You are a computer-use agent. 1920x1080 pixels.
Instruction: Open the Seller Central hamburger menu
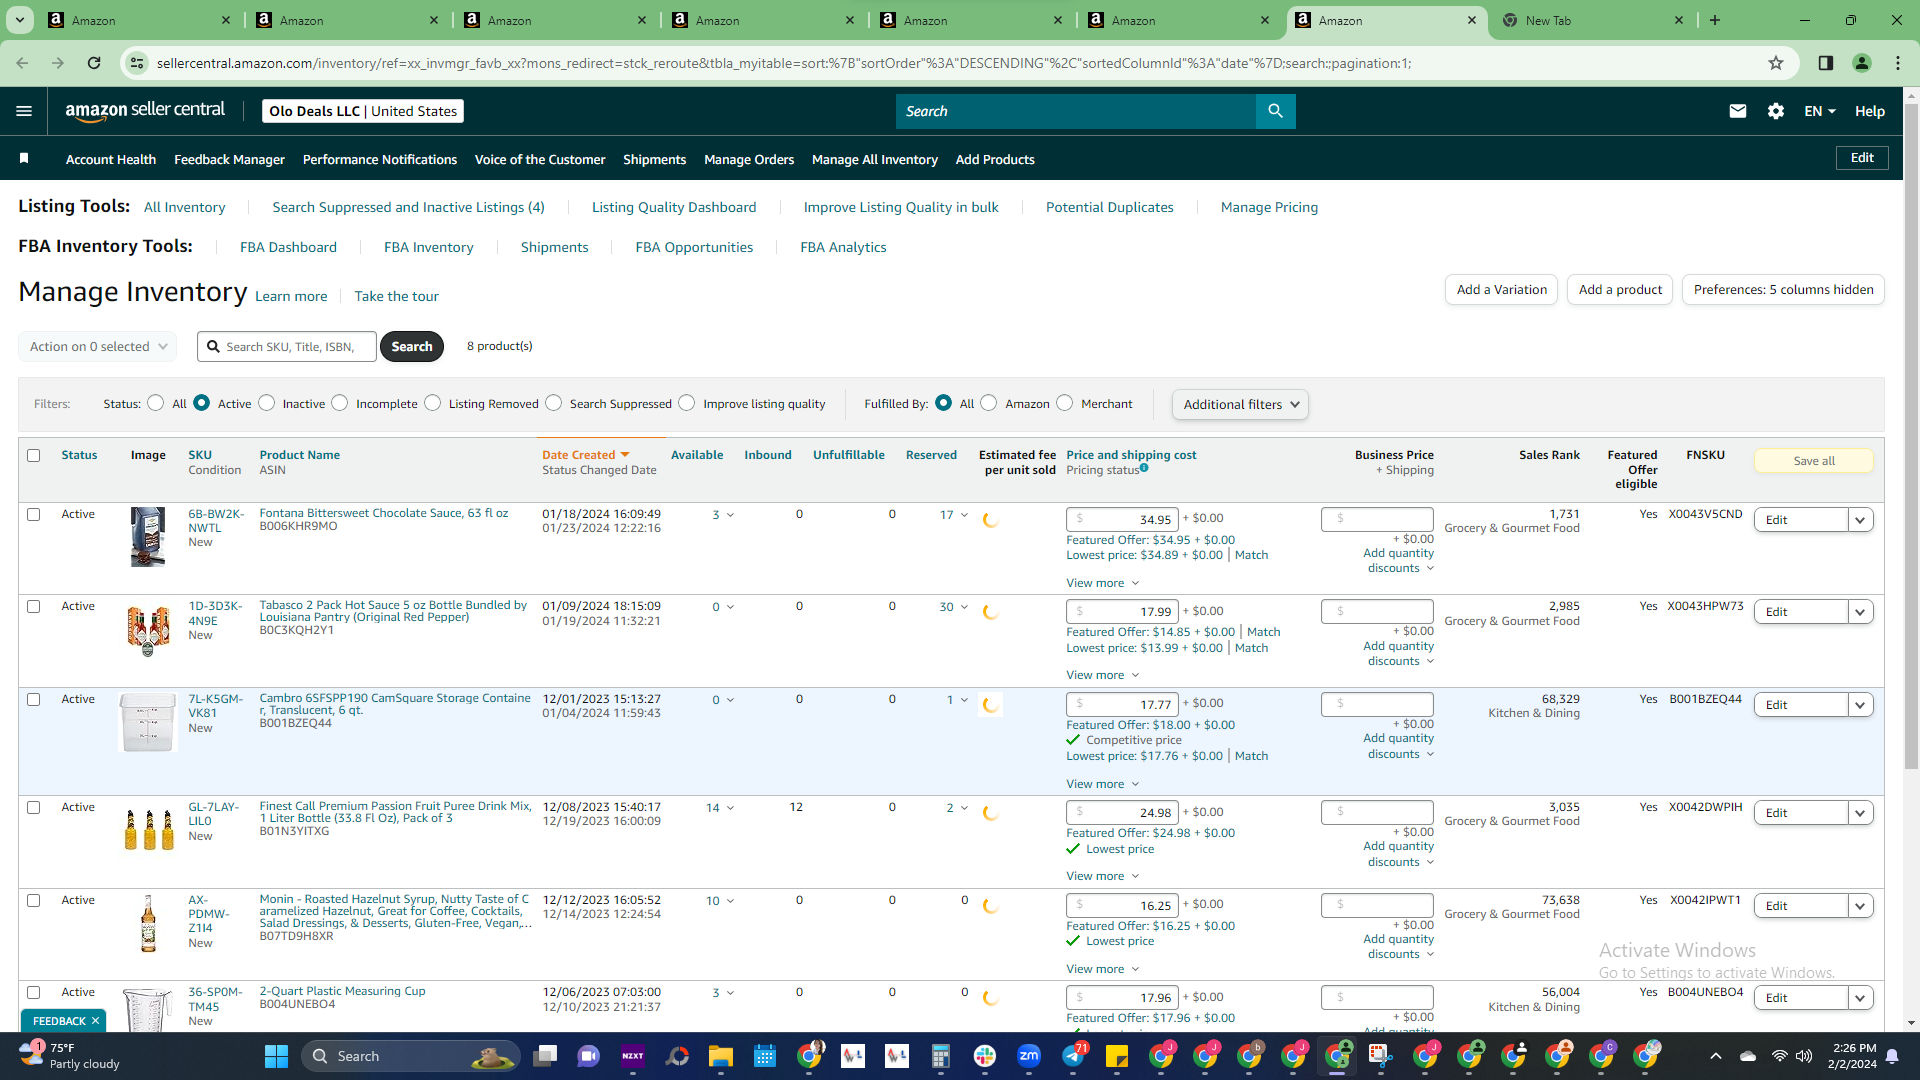tap(24, 111)
